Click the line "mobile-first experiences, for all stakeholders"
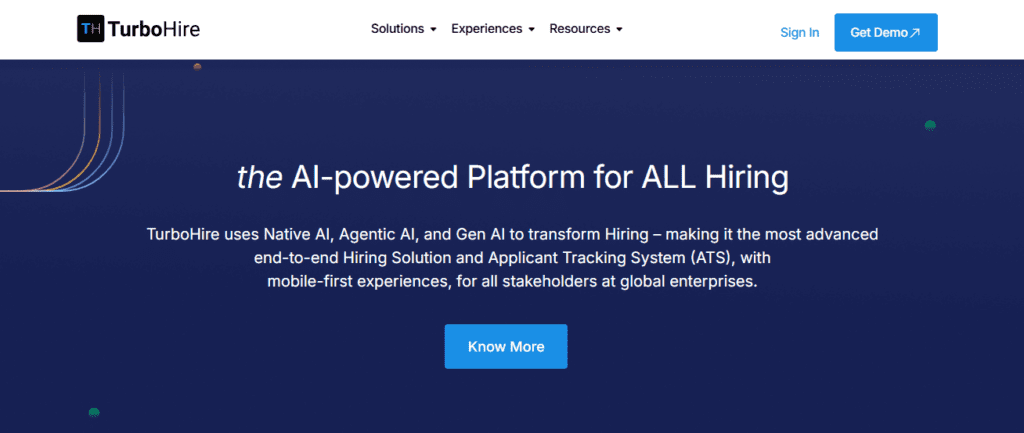1024x433 pixels. (513, 282)
